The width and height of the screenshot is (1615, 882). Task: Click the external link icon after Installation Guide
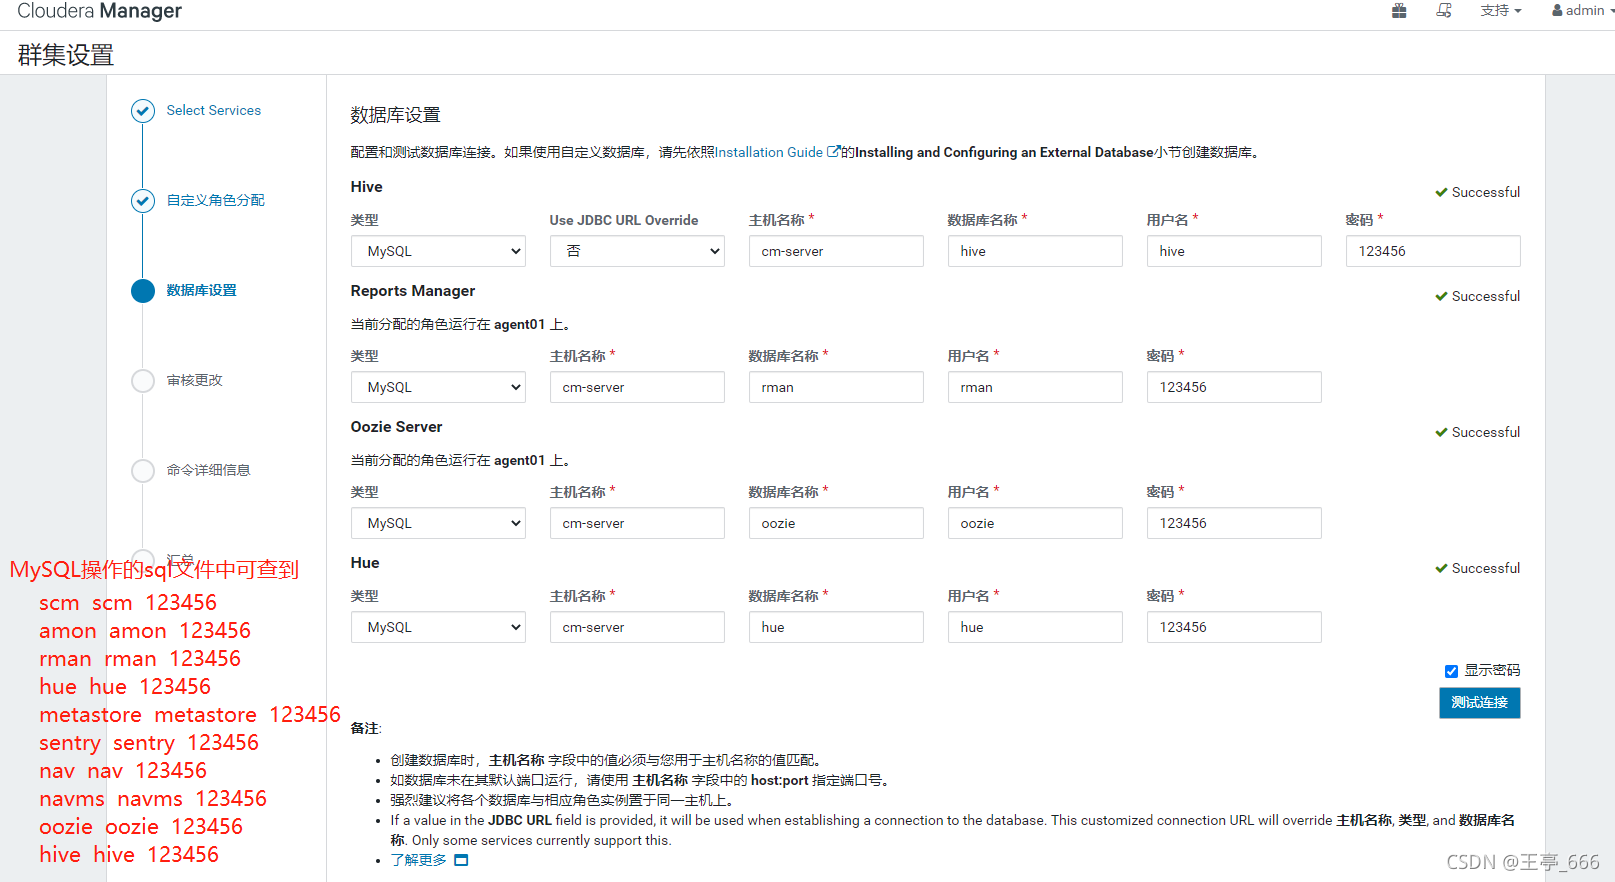tap(833, 152)
